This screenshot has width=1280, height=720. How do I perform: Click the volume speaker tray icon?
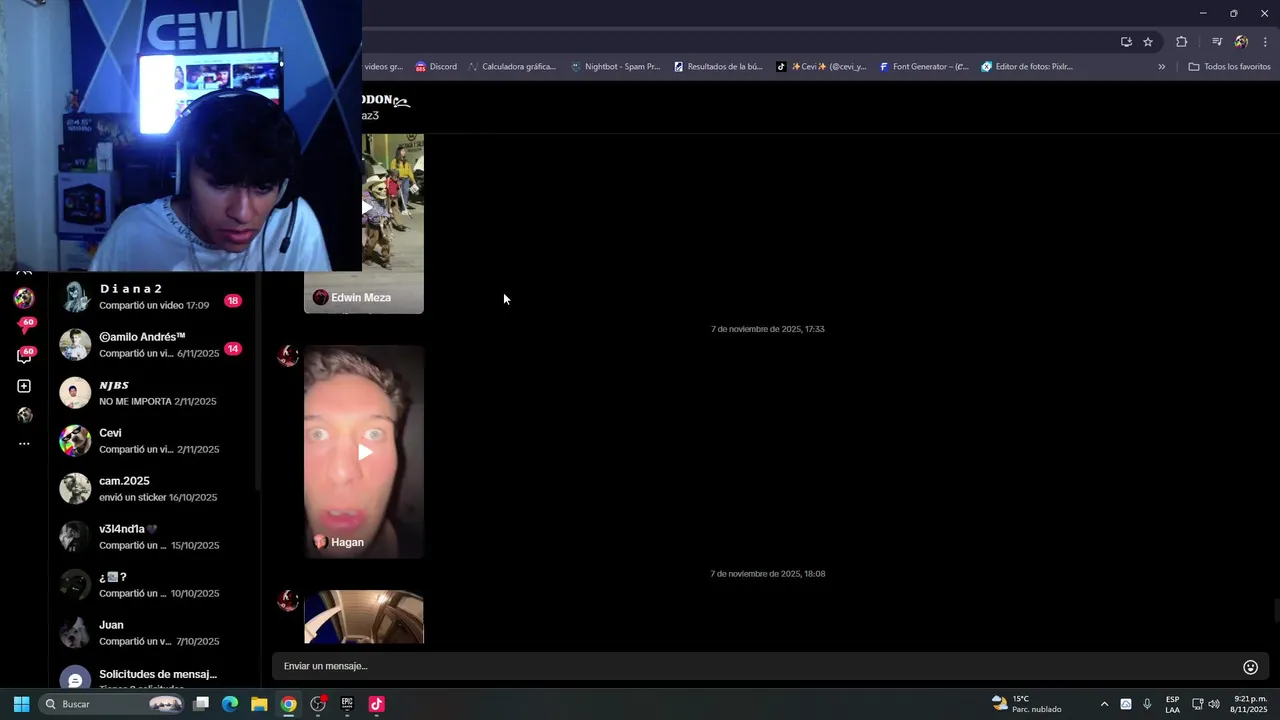pos(1214,704)
